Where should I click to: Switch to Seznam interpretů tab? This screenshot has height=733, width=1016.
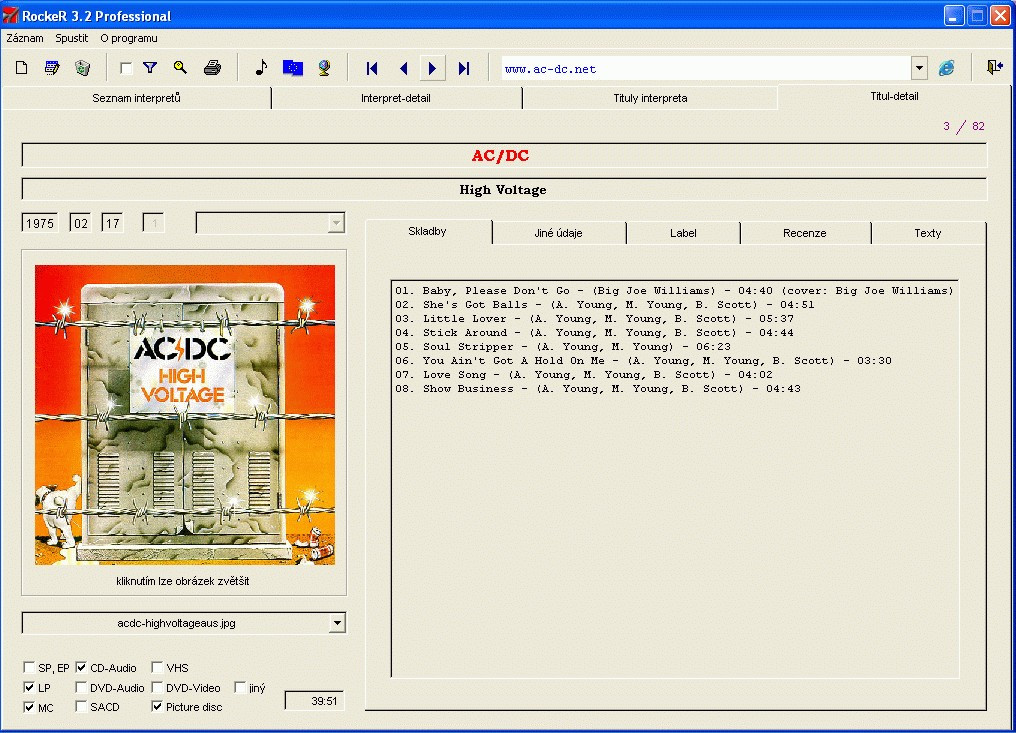[136, 98]
